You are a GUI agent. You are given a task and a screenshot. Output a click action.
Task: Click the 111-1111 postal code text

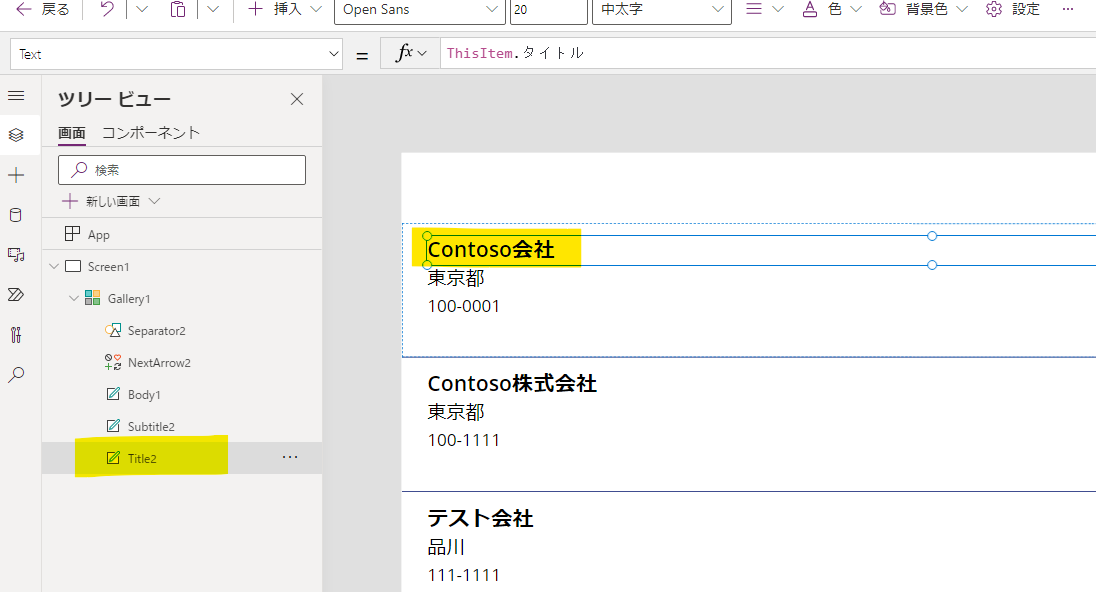click(x=464, y=575)
